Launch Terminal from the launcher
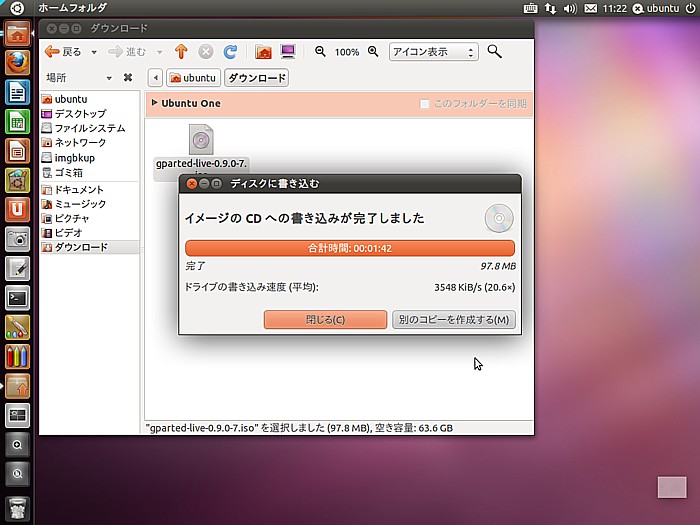700x525 pixels. click(x=17, y=298)
